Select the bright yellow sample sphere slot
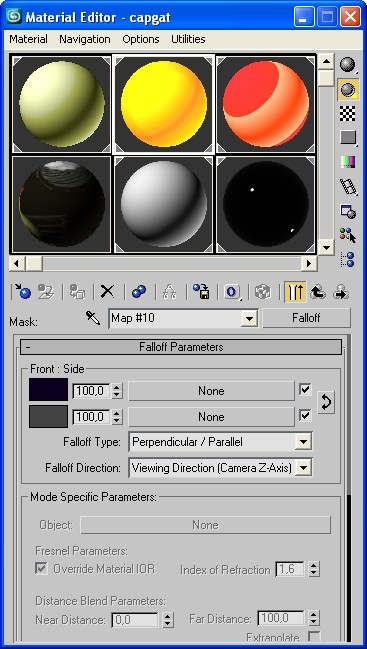367x649 pixels. [164, 104]
